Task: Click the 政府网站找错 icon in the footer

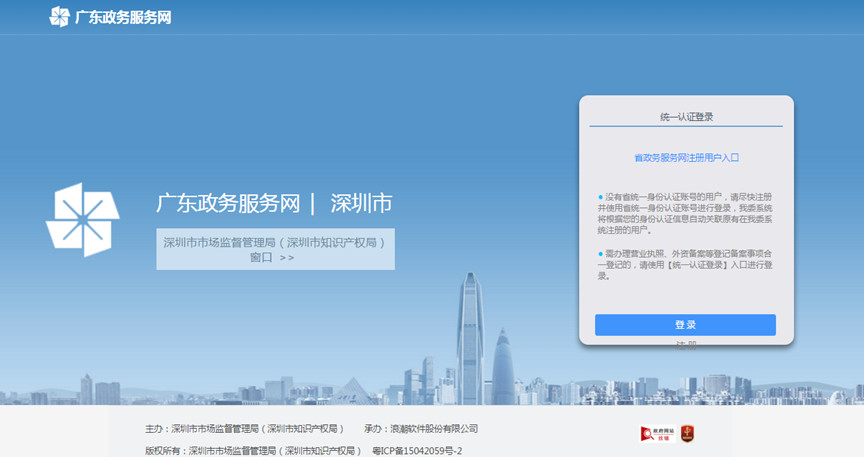Action: (655, 434)
